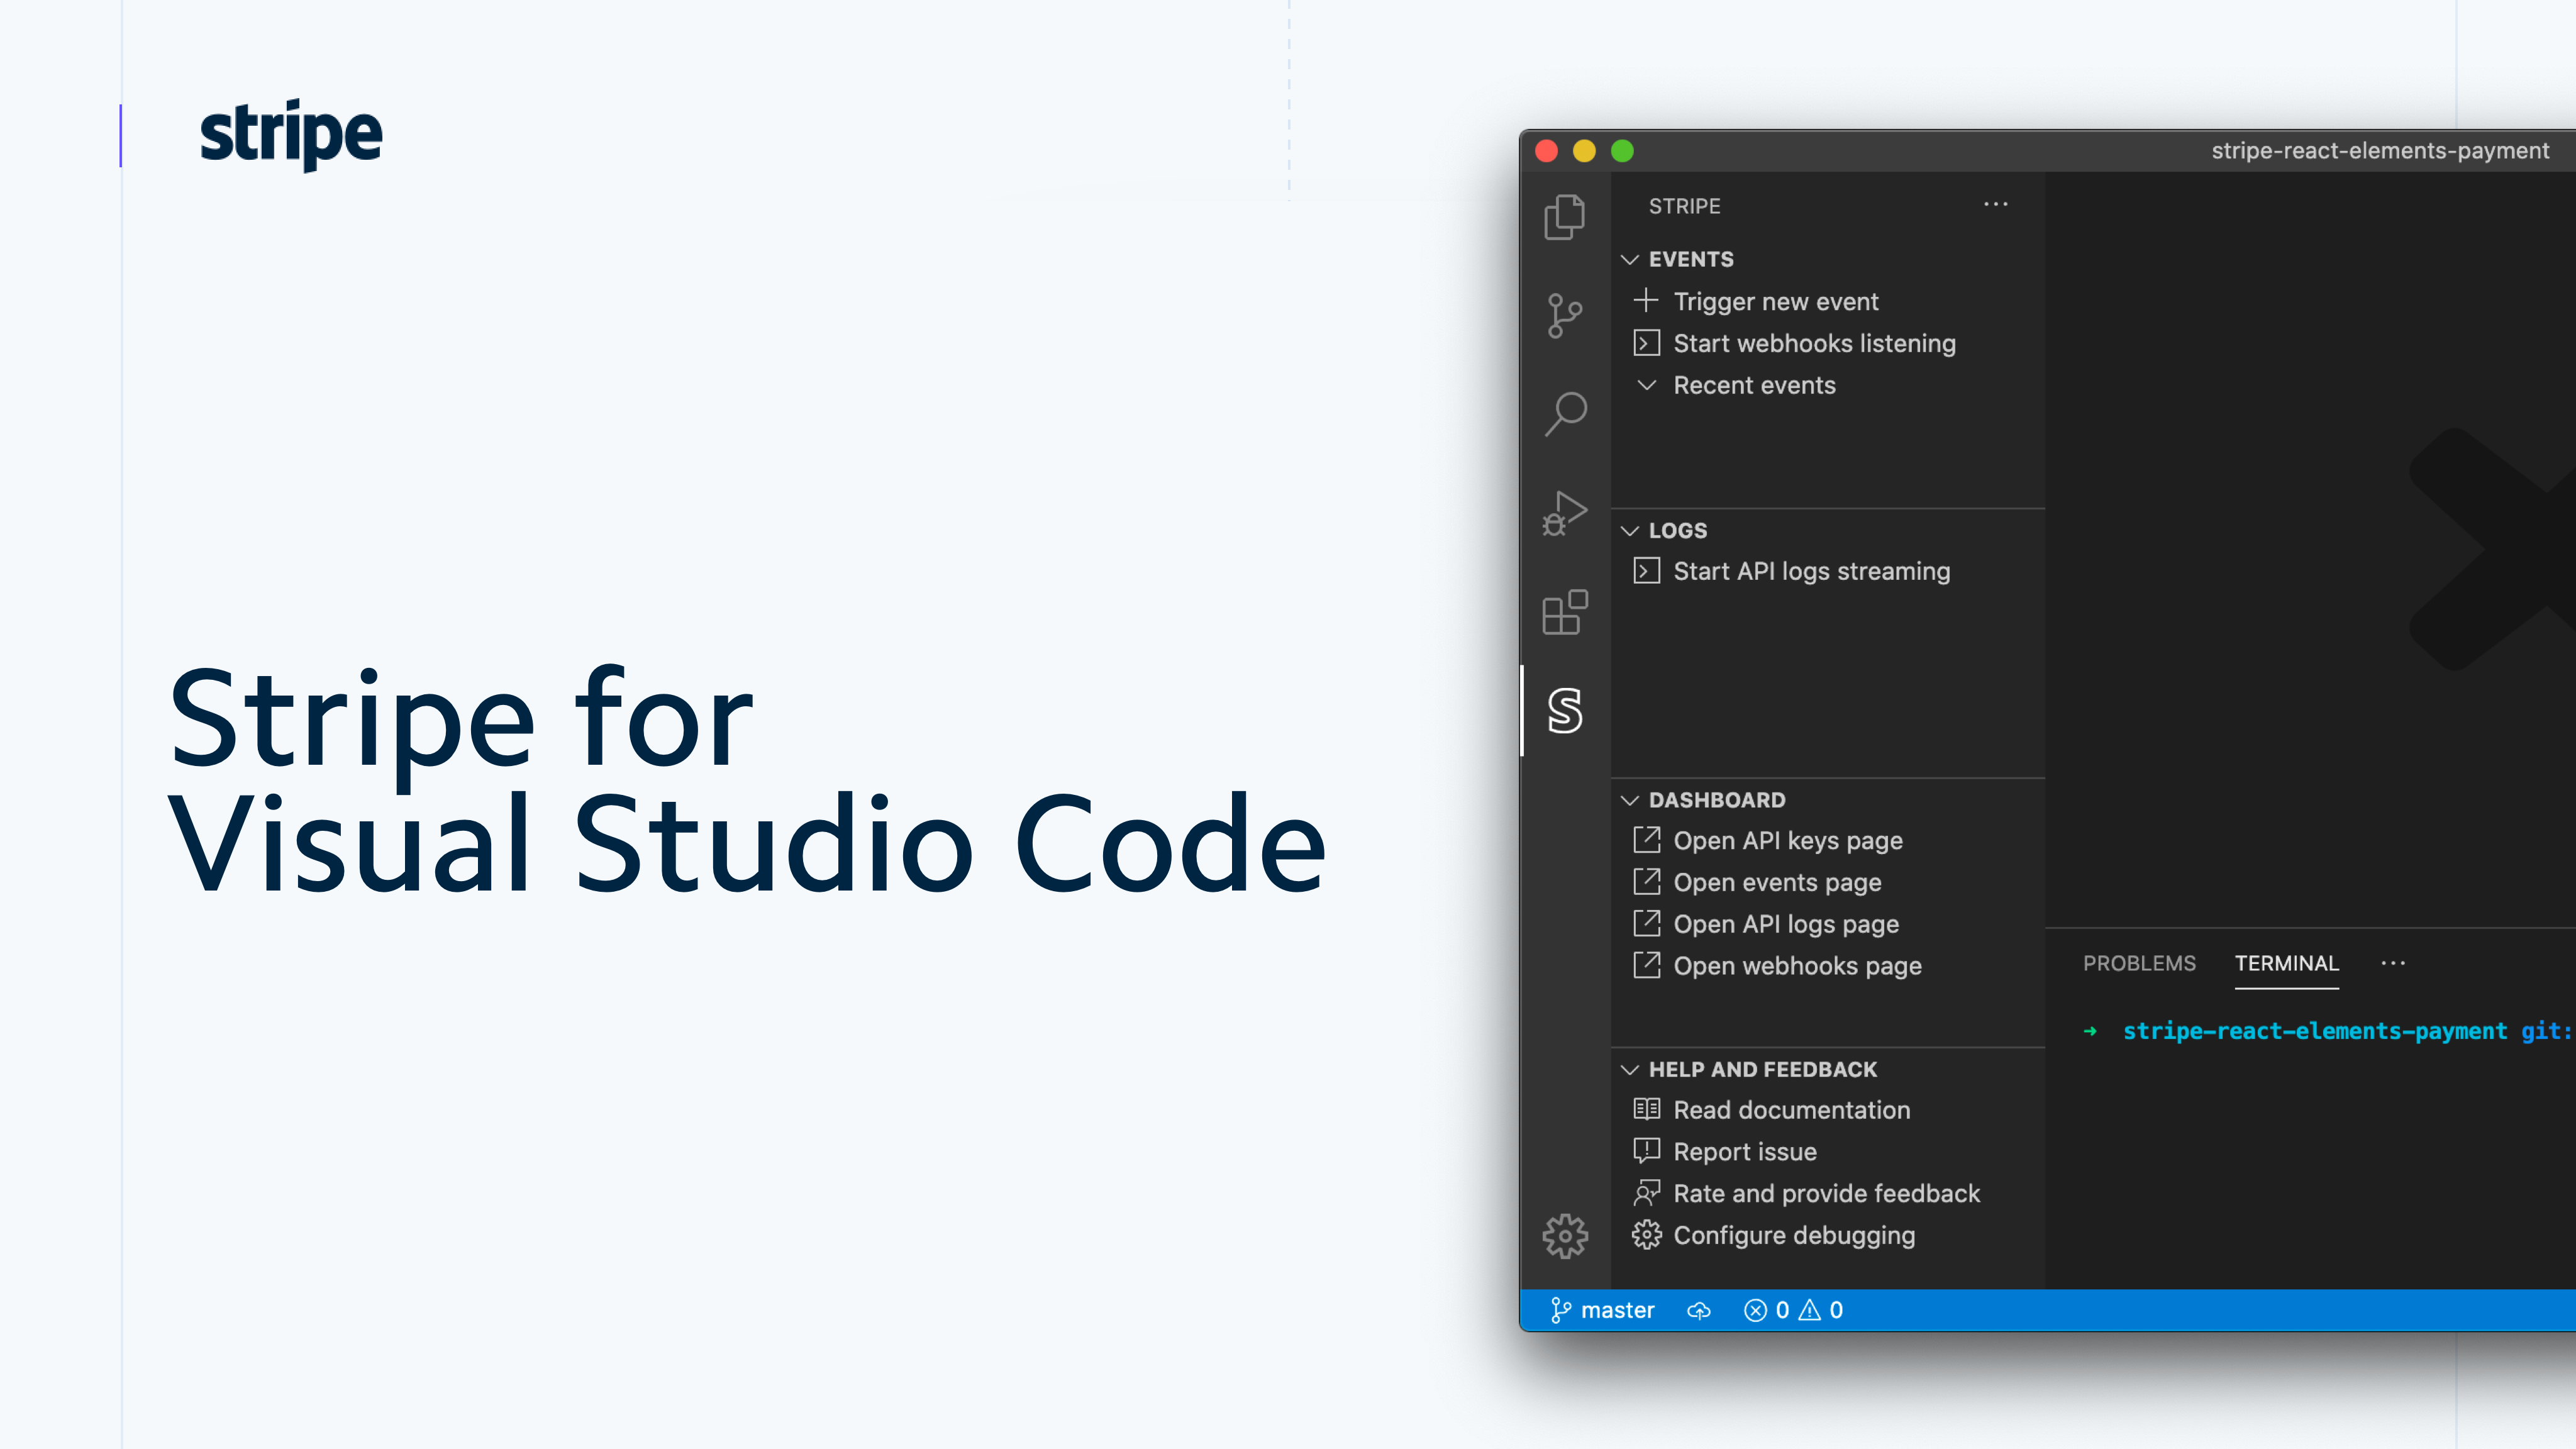Open the Search view icon

point(1564,413)
